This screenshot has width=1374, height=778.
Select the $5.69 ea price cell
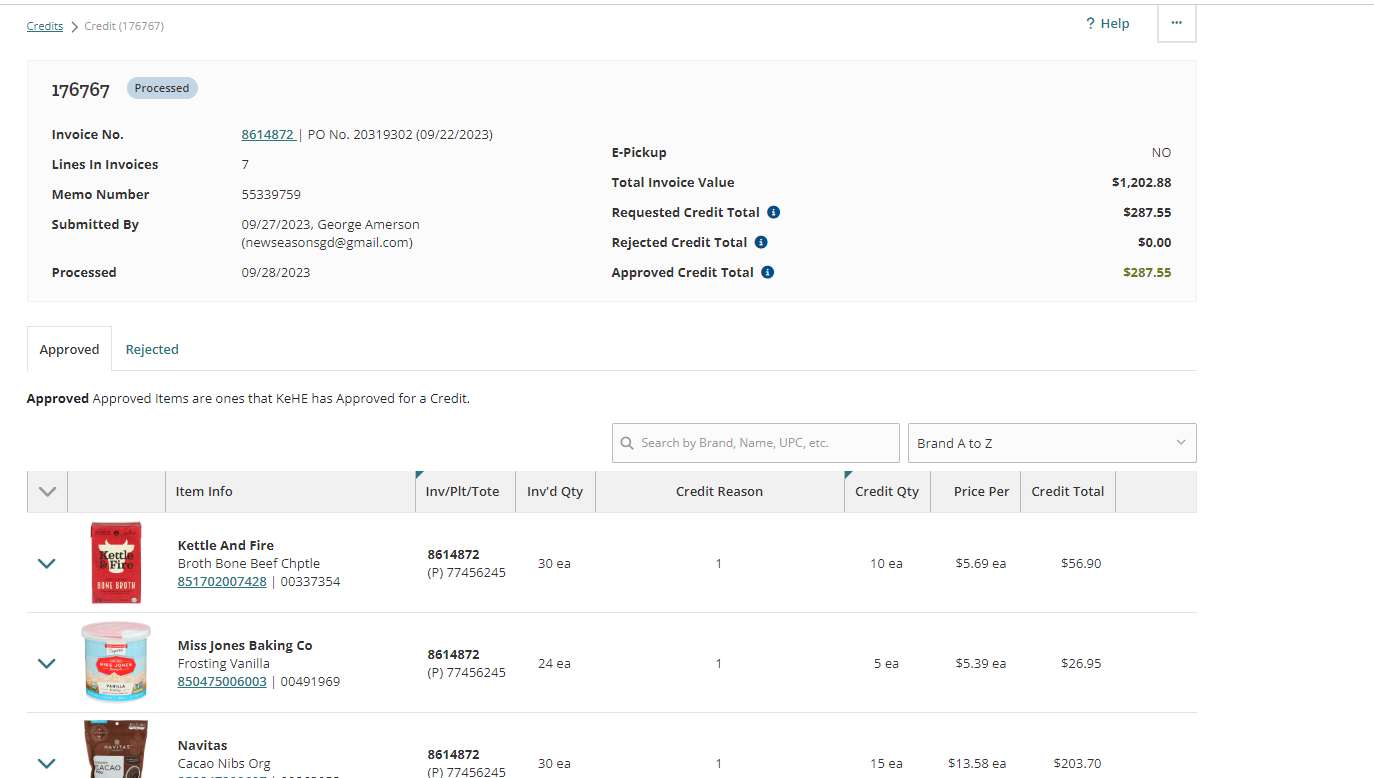click(980, 563)
